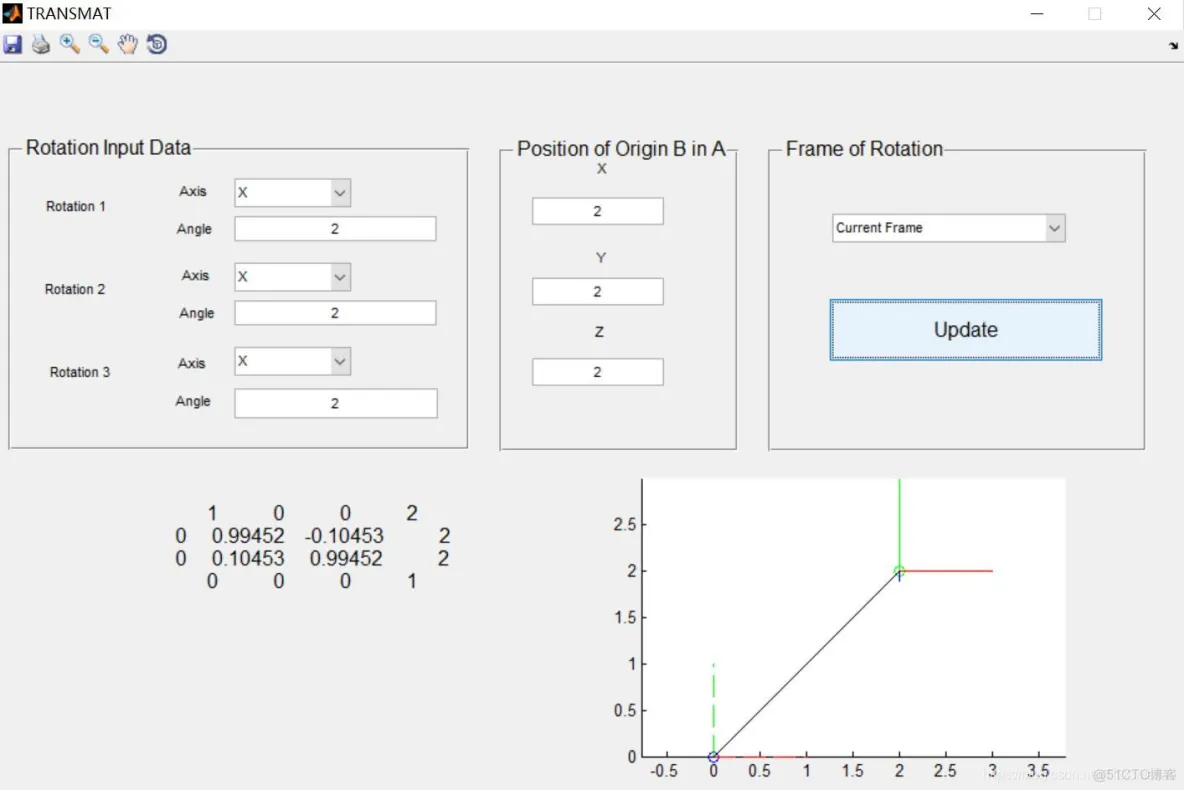Image resolution: width=1184 pixels, height=790 pixels.
Task: Click the matrix value -0.10453
Action: coord(344,536)
